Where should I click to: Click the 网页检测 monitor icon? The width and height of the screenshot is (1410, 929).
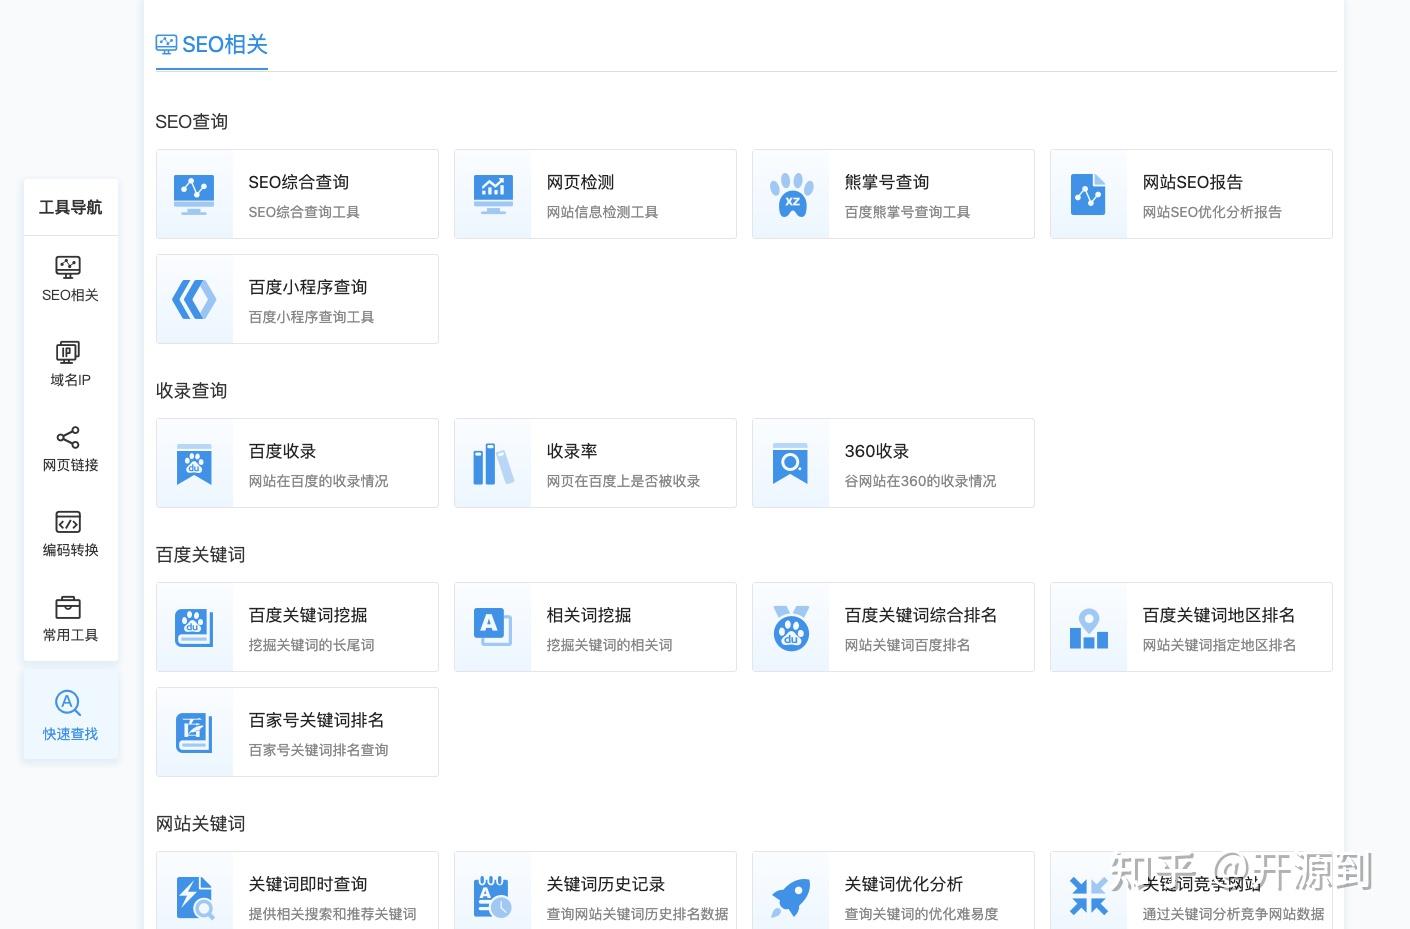pos(492,194)
